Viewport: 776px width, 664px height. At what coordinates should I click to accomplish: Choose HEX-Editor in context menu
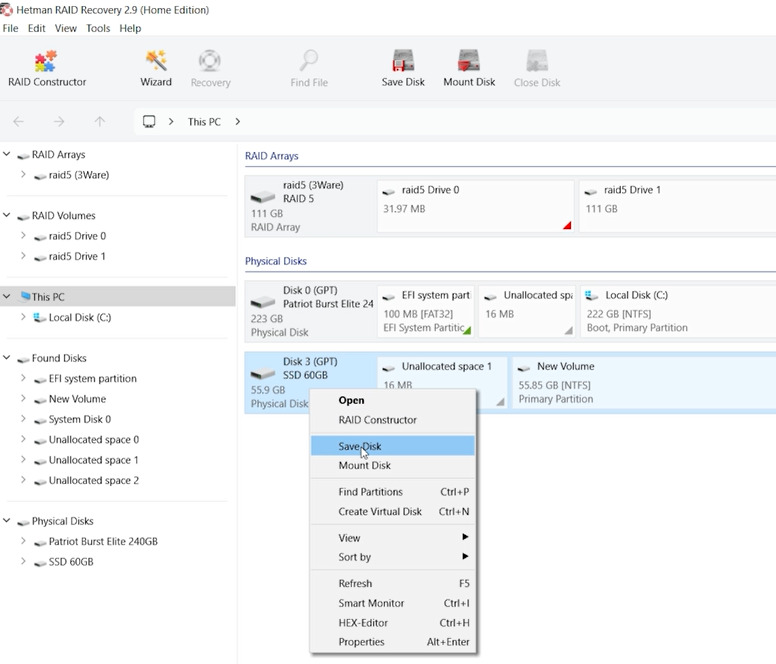392,623
